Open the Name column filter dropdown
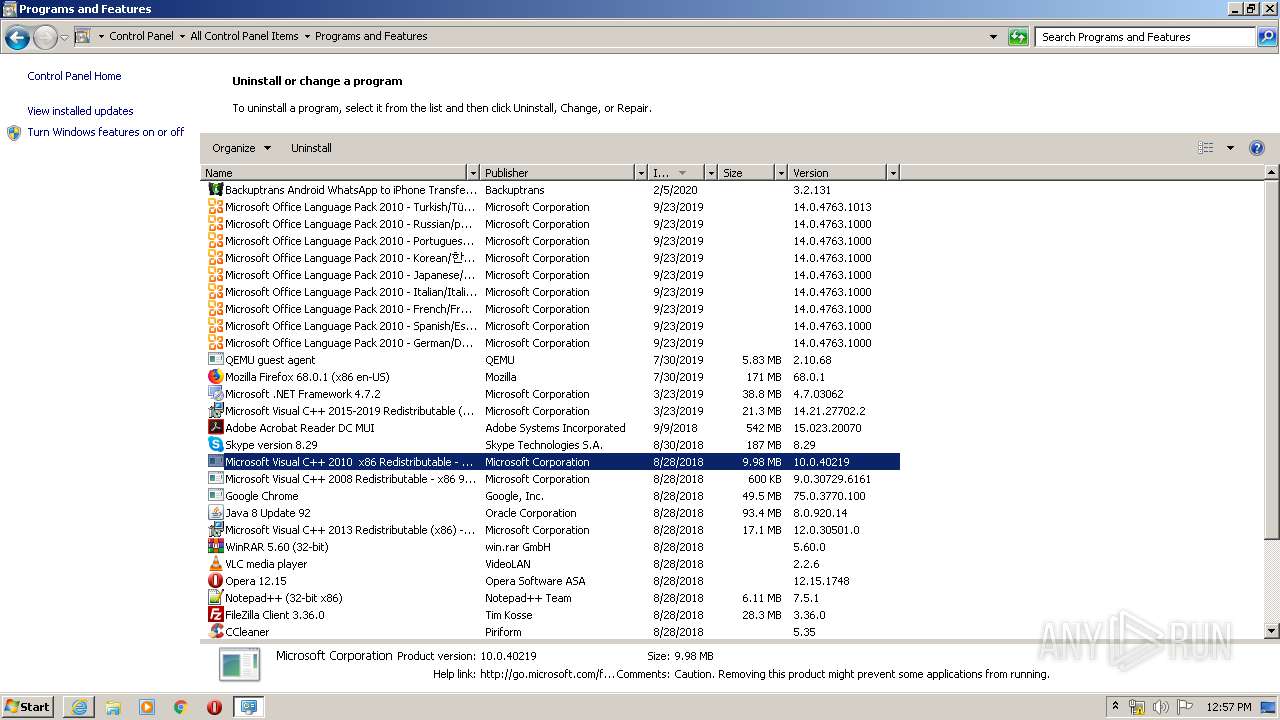The width and height of the screenshot is (1280, 720). [473, 173]
